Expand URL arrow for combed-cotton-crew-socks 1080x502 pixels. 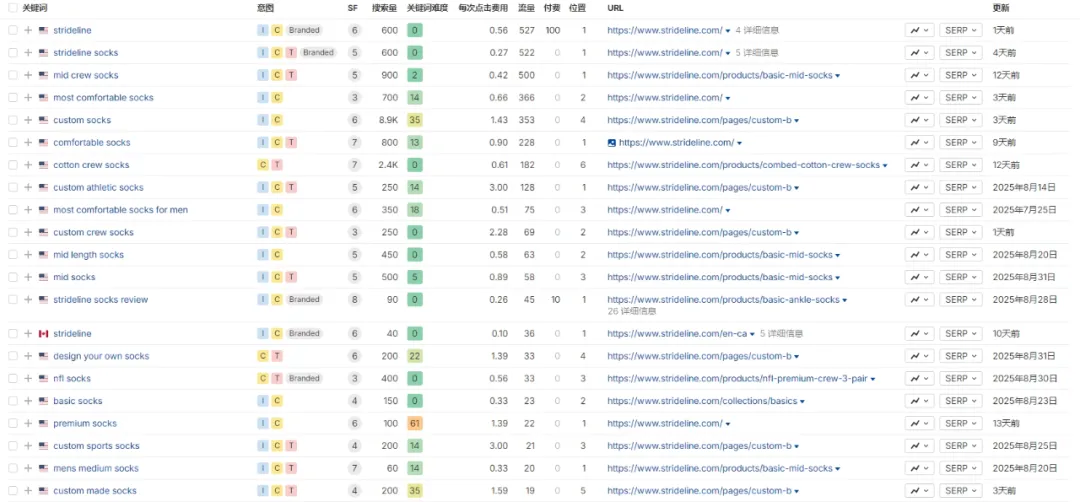[885, 165]
